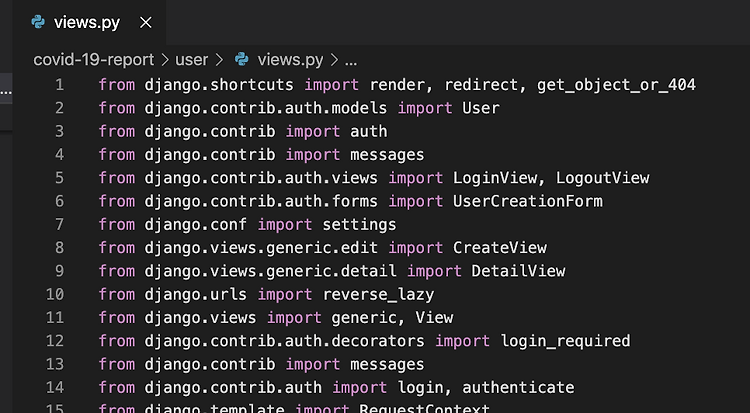Click 'View' at end of line 11
Viewport: 750px width, 413px height.
point(434,318)
